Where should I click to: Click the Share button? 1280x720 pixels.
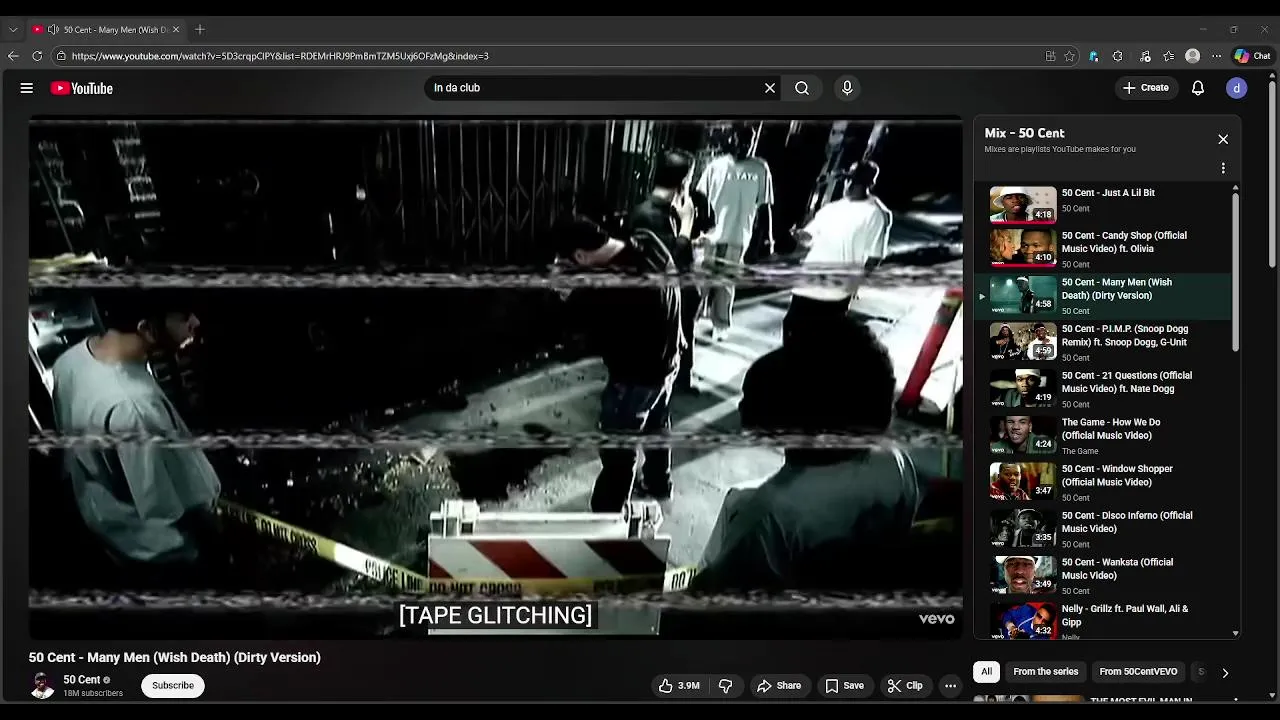tap(779, 686)
